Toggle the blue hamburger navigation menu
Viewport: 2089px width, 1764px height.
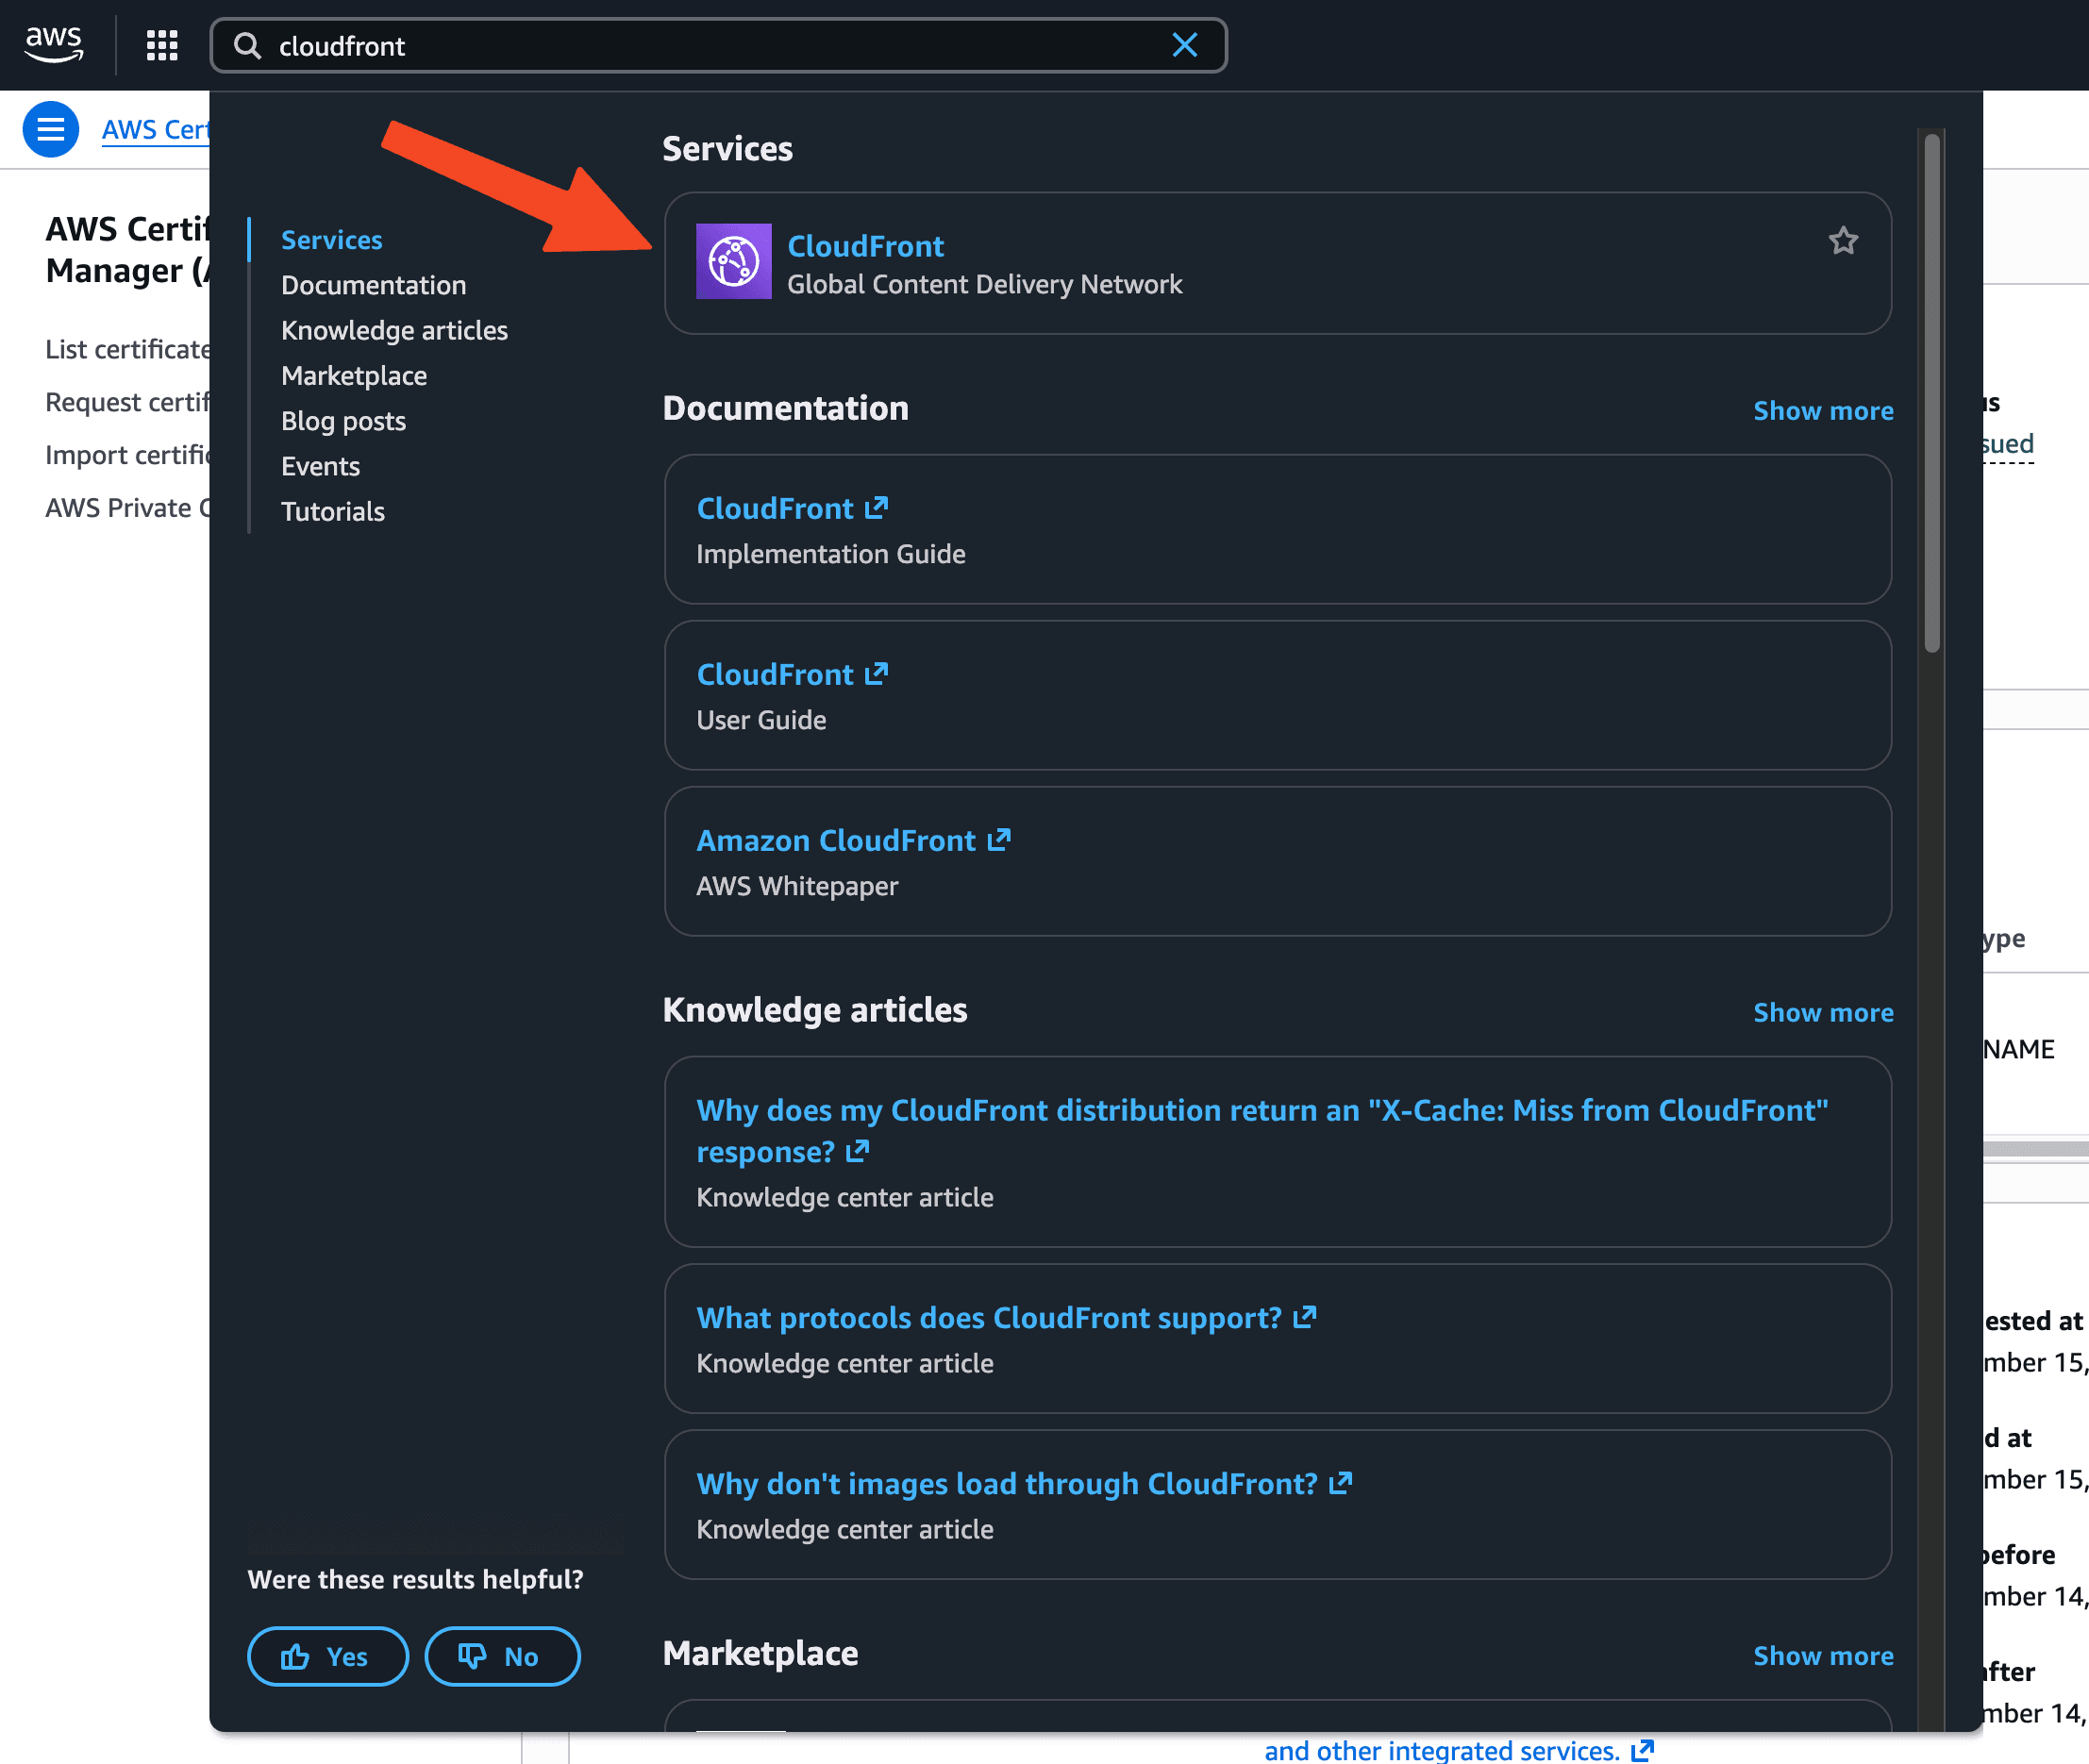pos(51,129)
